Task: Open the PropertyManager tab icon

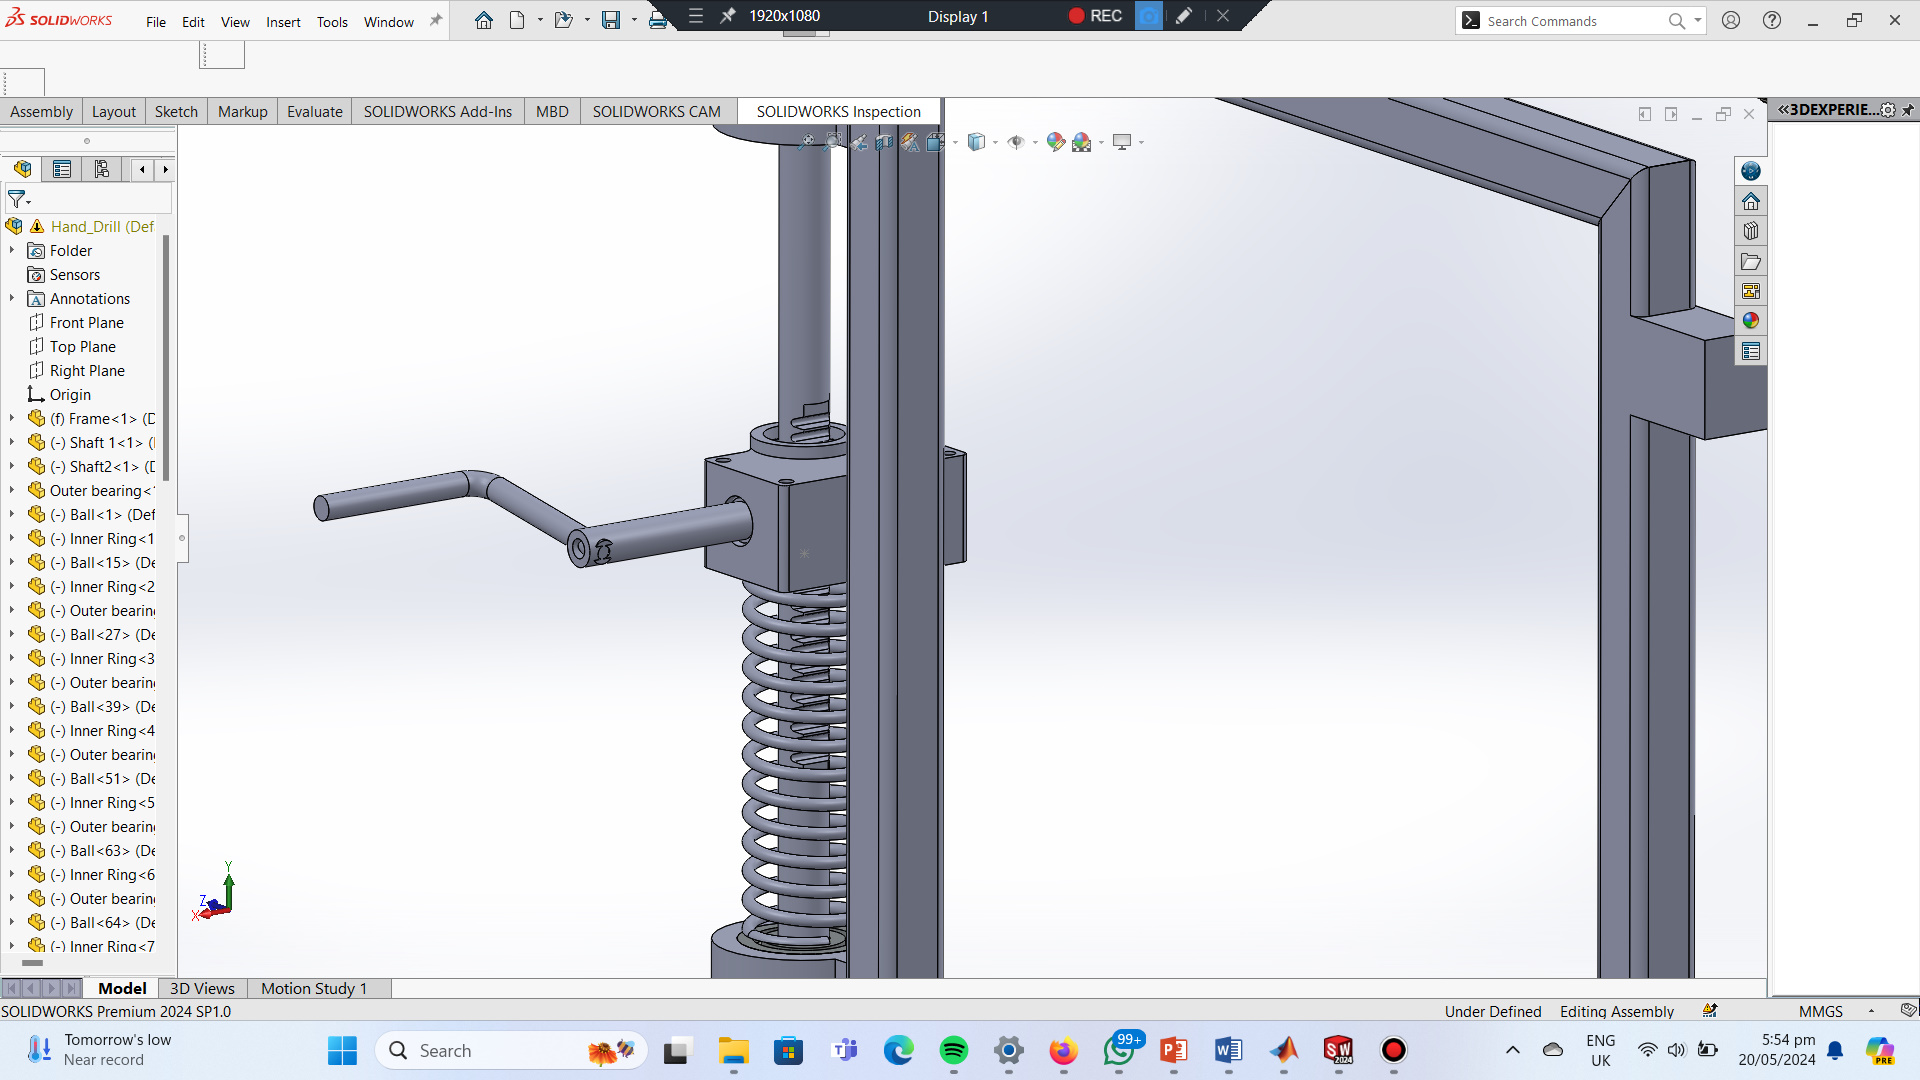Action: 62,169
